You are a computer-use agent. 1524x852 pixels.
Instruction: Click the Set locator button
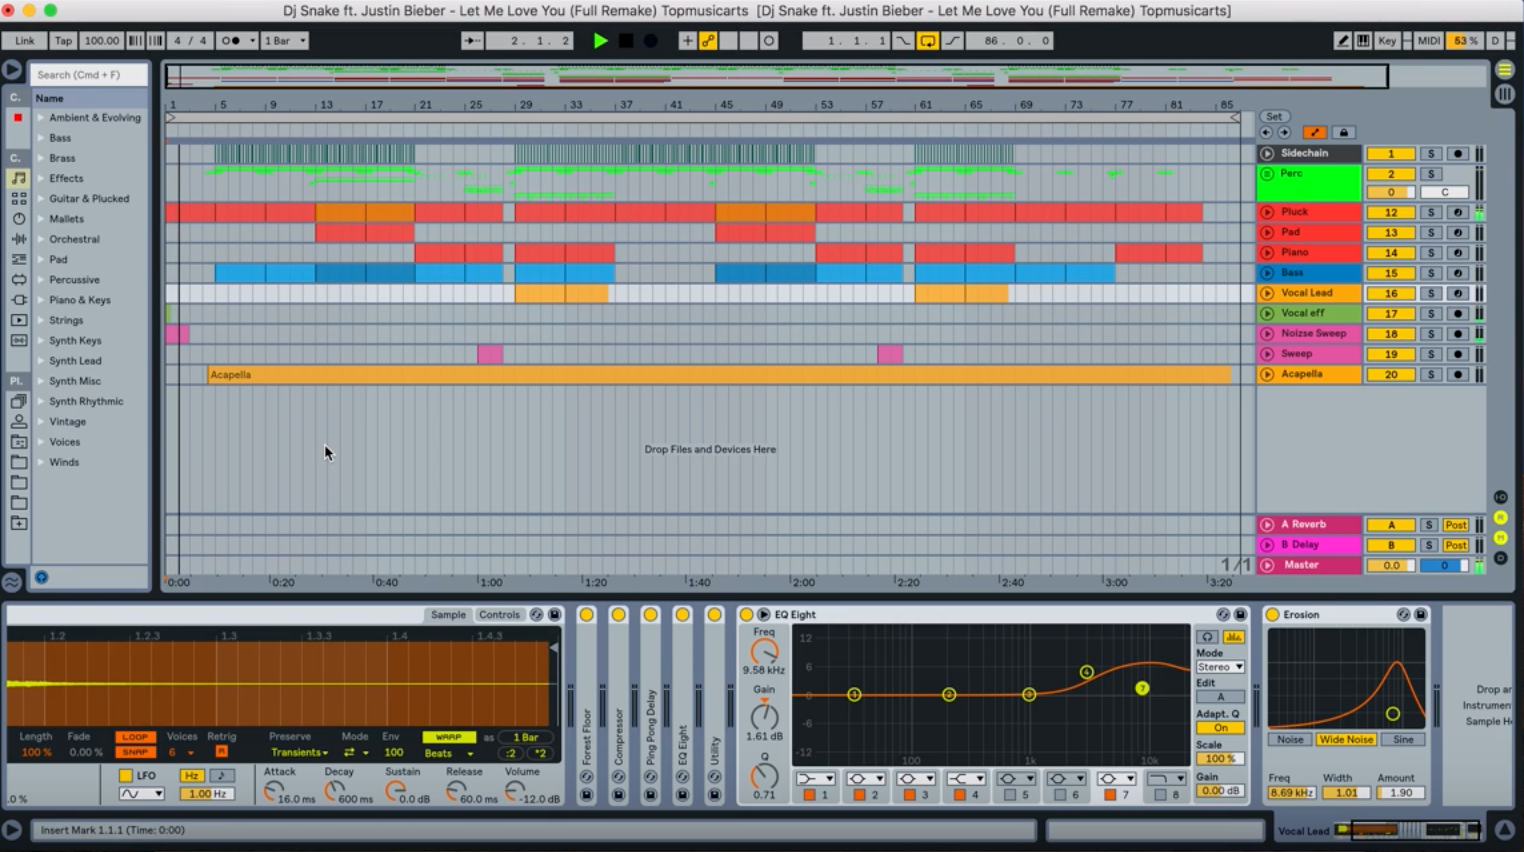1274,117
